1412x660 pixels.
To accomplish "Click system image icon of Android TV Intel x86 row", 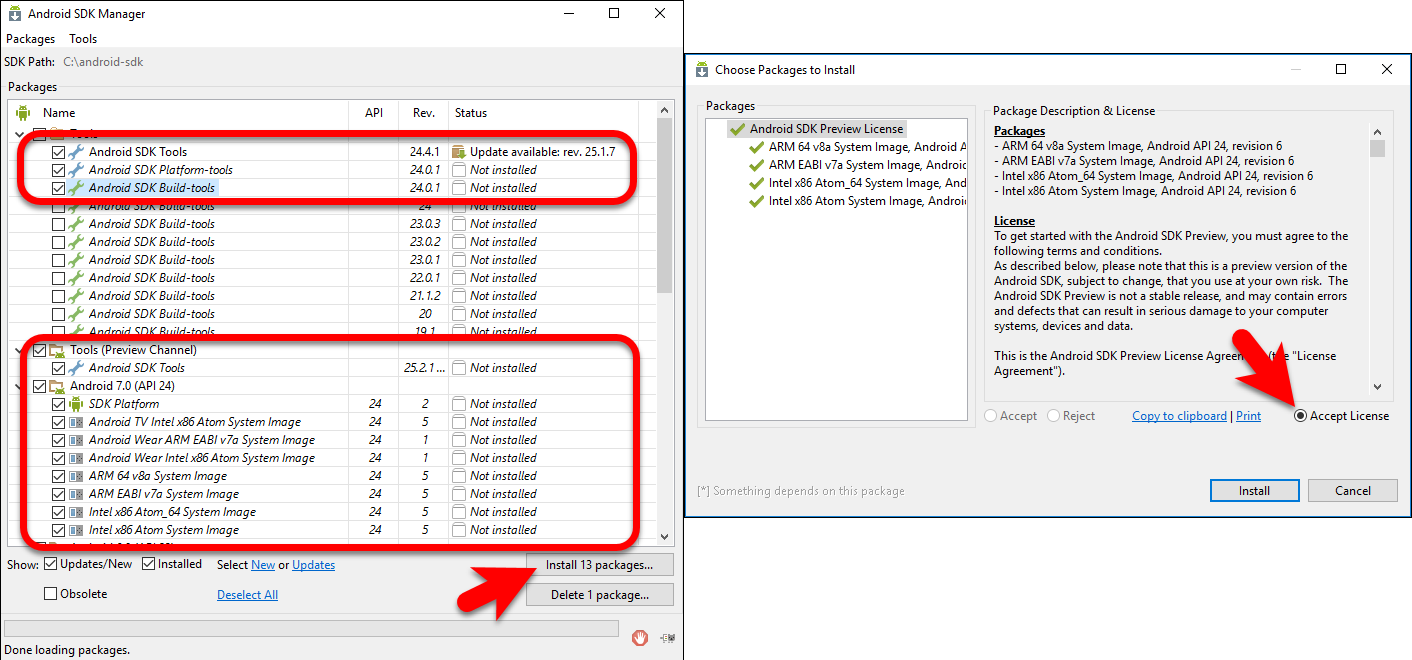I will pos(76,422).
